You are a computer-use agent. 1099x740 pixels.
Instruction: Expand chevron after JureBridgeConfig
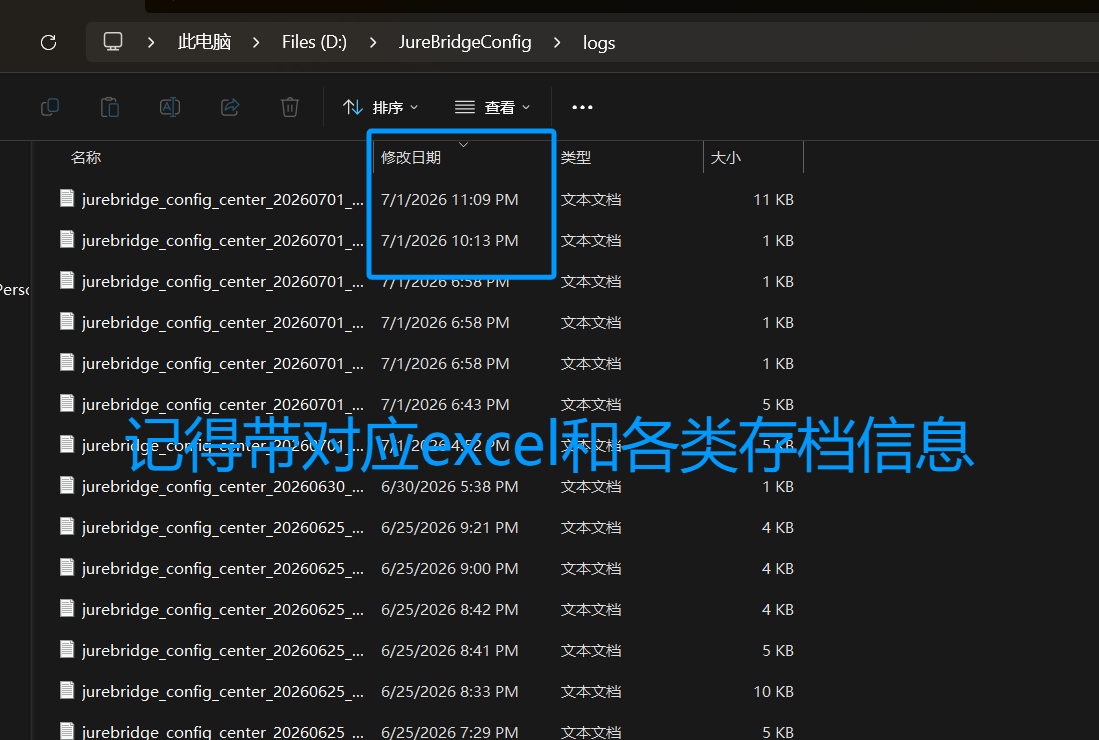tap(557, 43)
